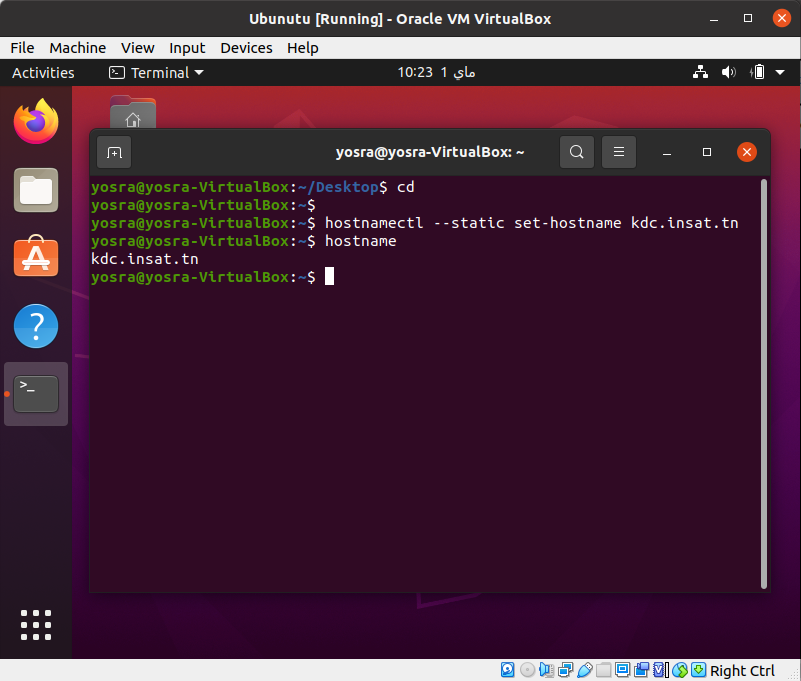801x681 pixels.
Task: Open the terminal search tool
Action: point(577,152)
